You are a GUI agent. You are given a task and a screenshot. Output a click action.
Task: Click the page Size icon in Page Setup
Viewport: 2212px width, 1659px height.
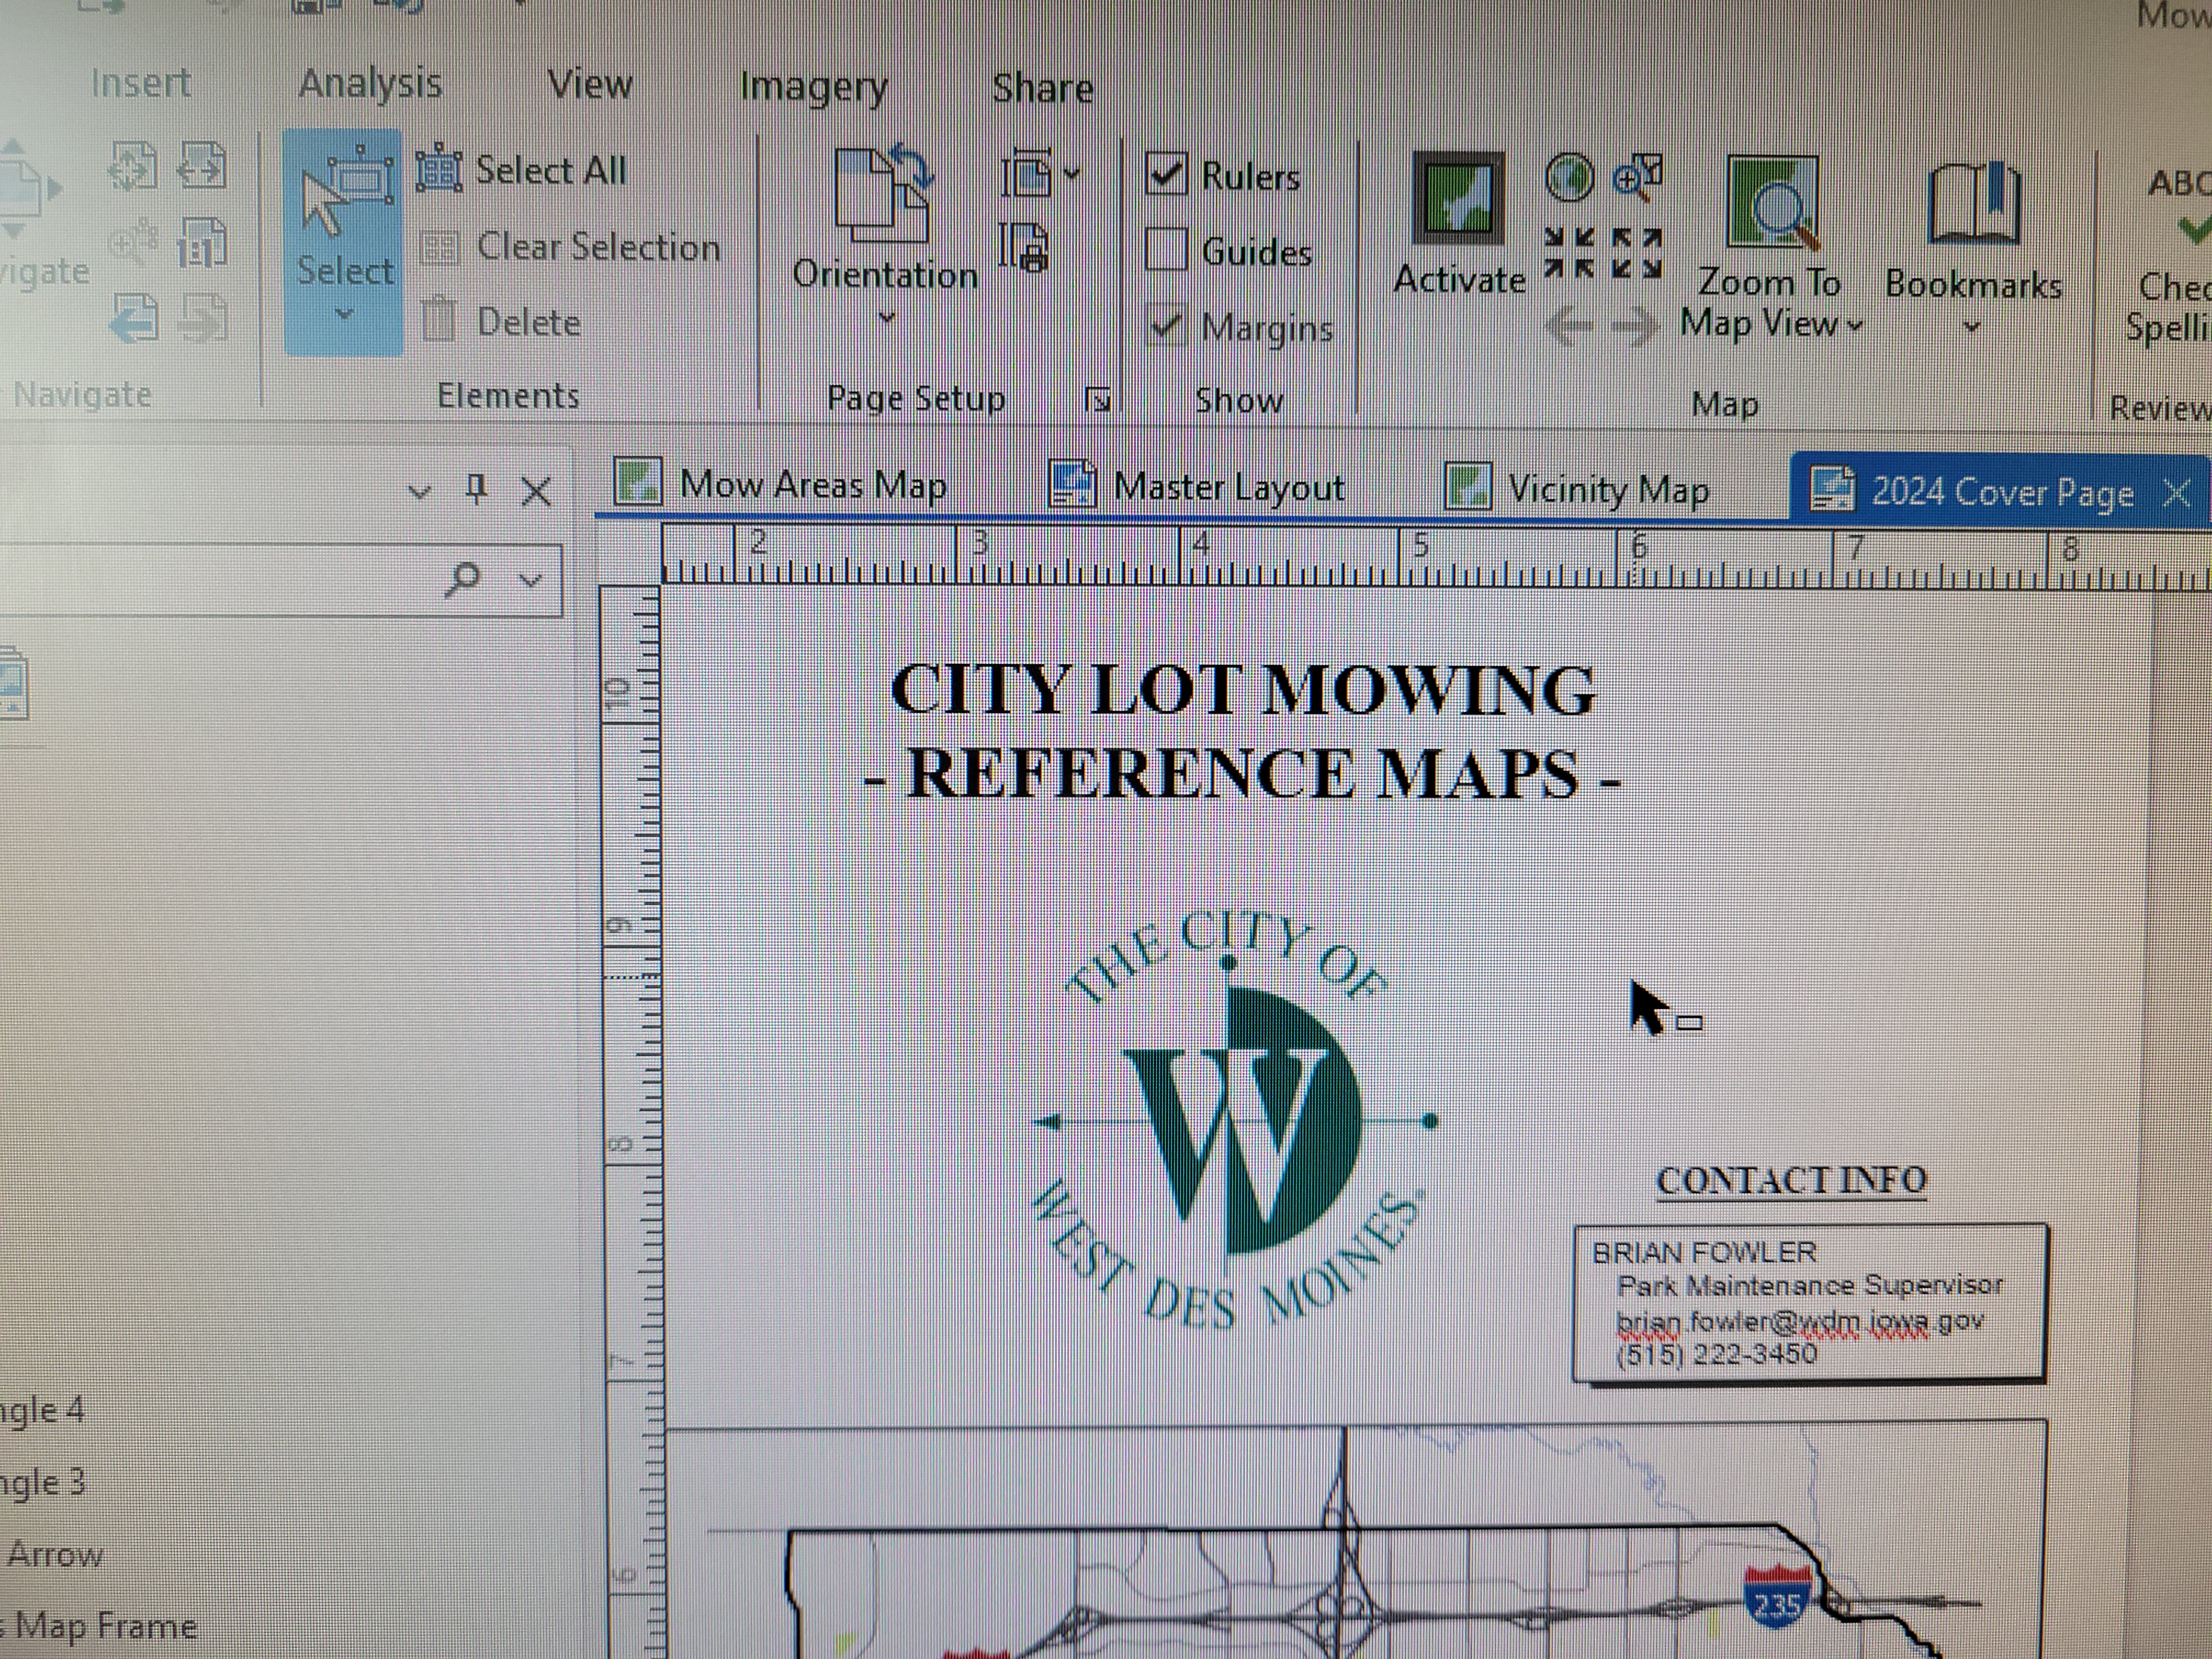(x=1026, y=174)
